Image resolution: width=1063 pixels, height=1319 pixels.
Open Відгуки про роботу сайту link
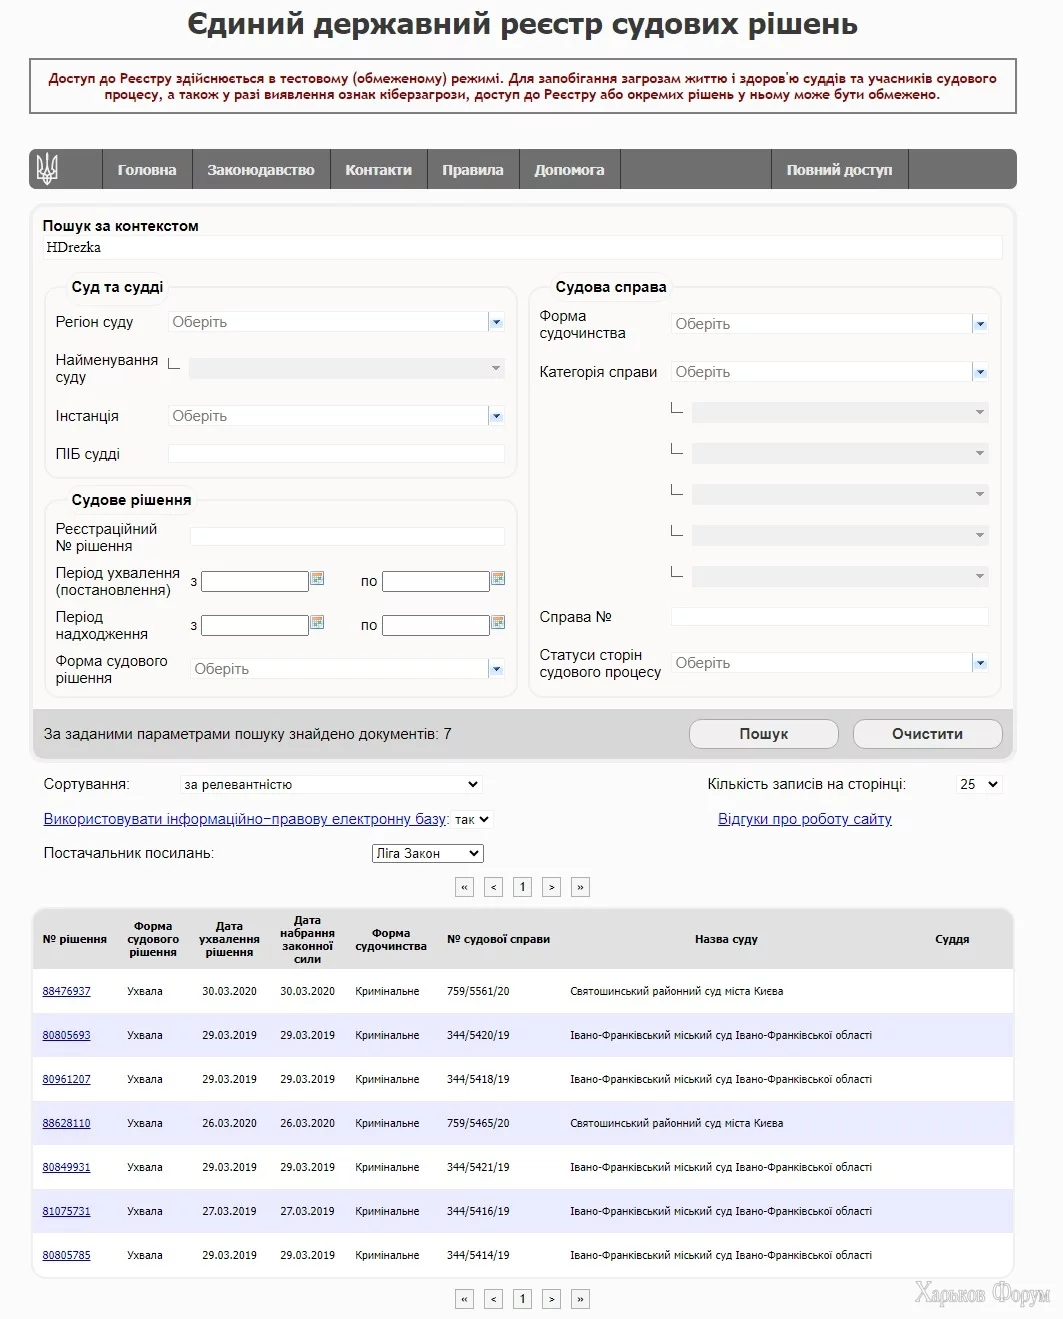pos(805,819)
